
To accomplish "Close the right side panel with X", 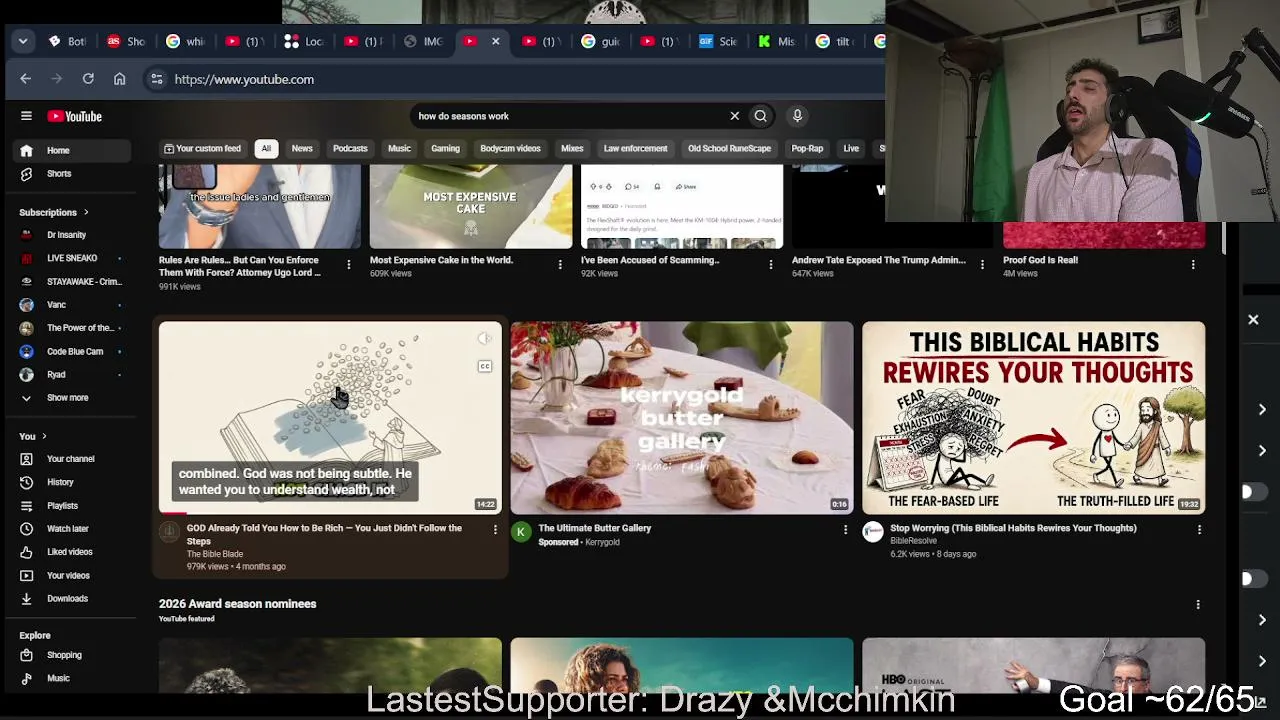I will pos(1253,320).
